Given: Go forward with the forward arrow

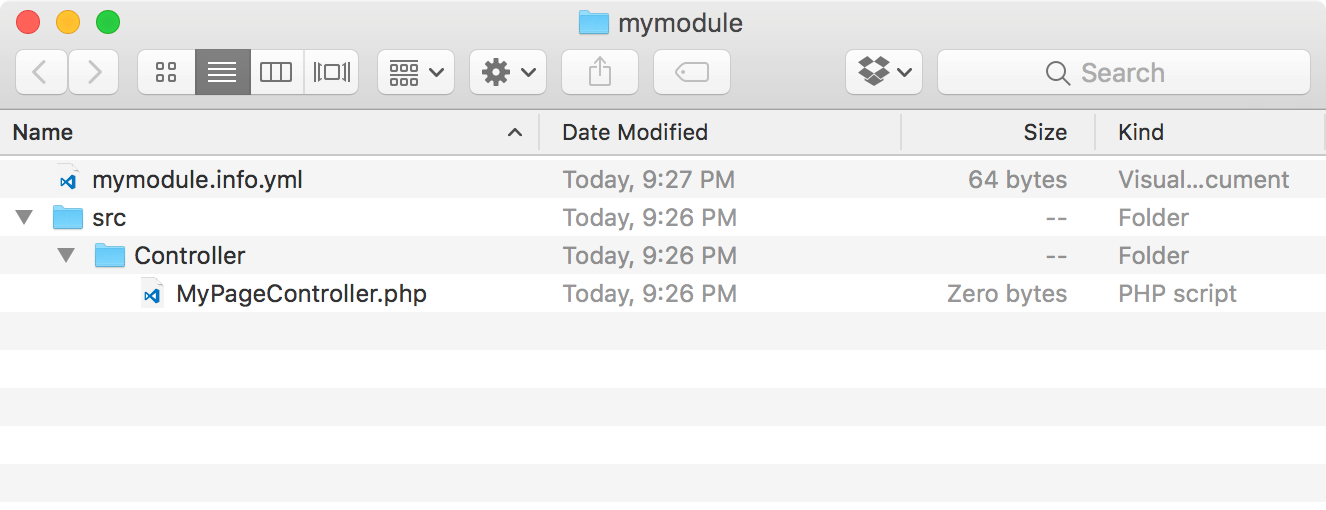Looking at the screenshot, I should click(94, 72).
